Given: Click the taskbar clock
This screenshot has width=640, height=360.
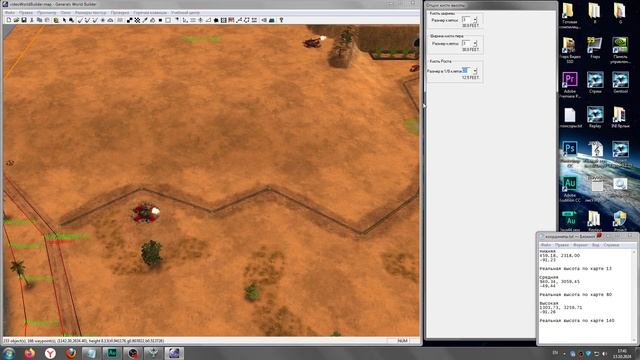Looking at the screenshot, I should 622,353.
